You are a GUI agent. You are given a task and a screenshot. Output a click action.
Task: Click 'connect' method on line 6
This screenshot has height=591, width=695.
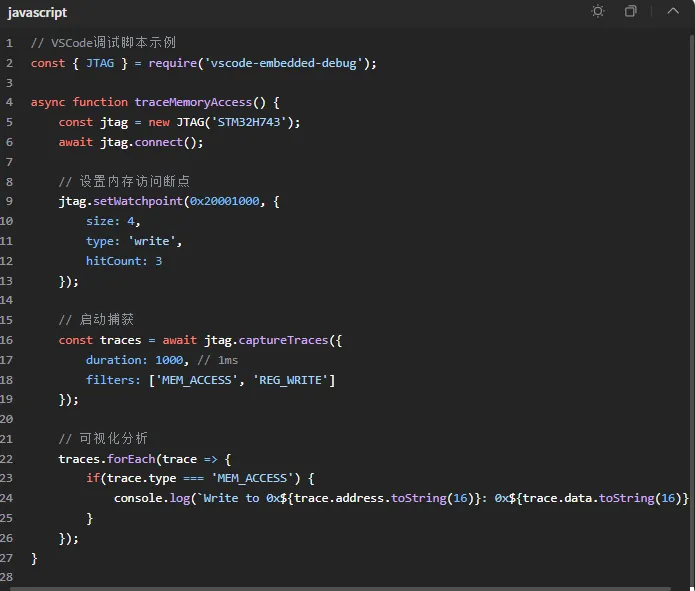(159, 142)
